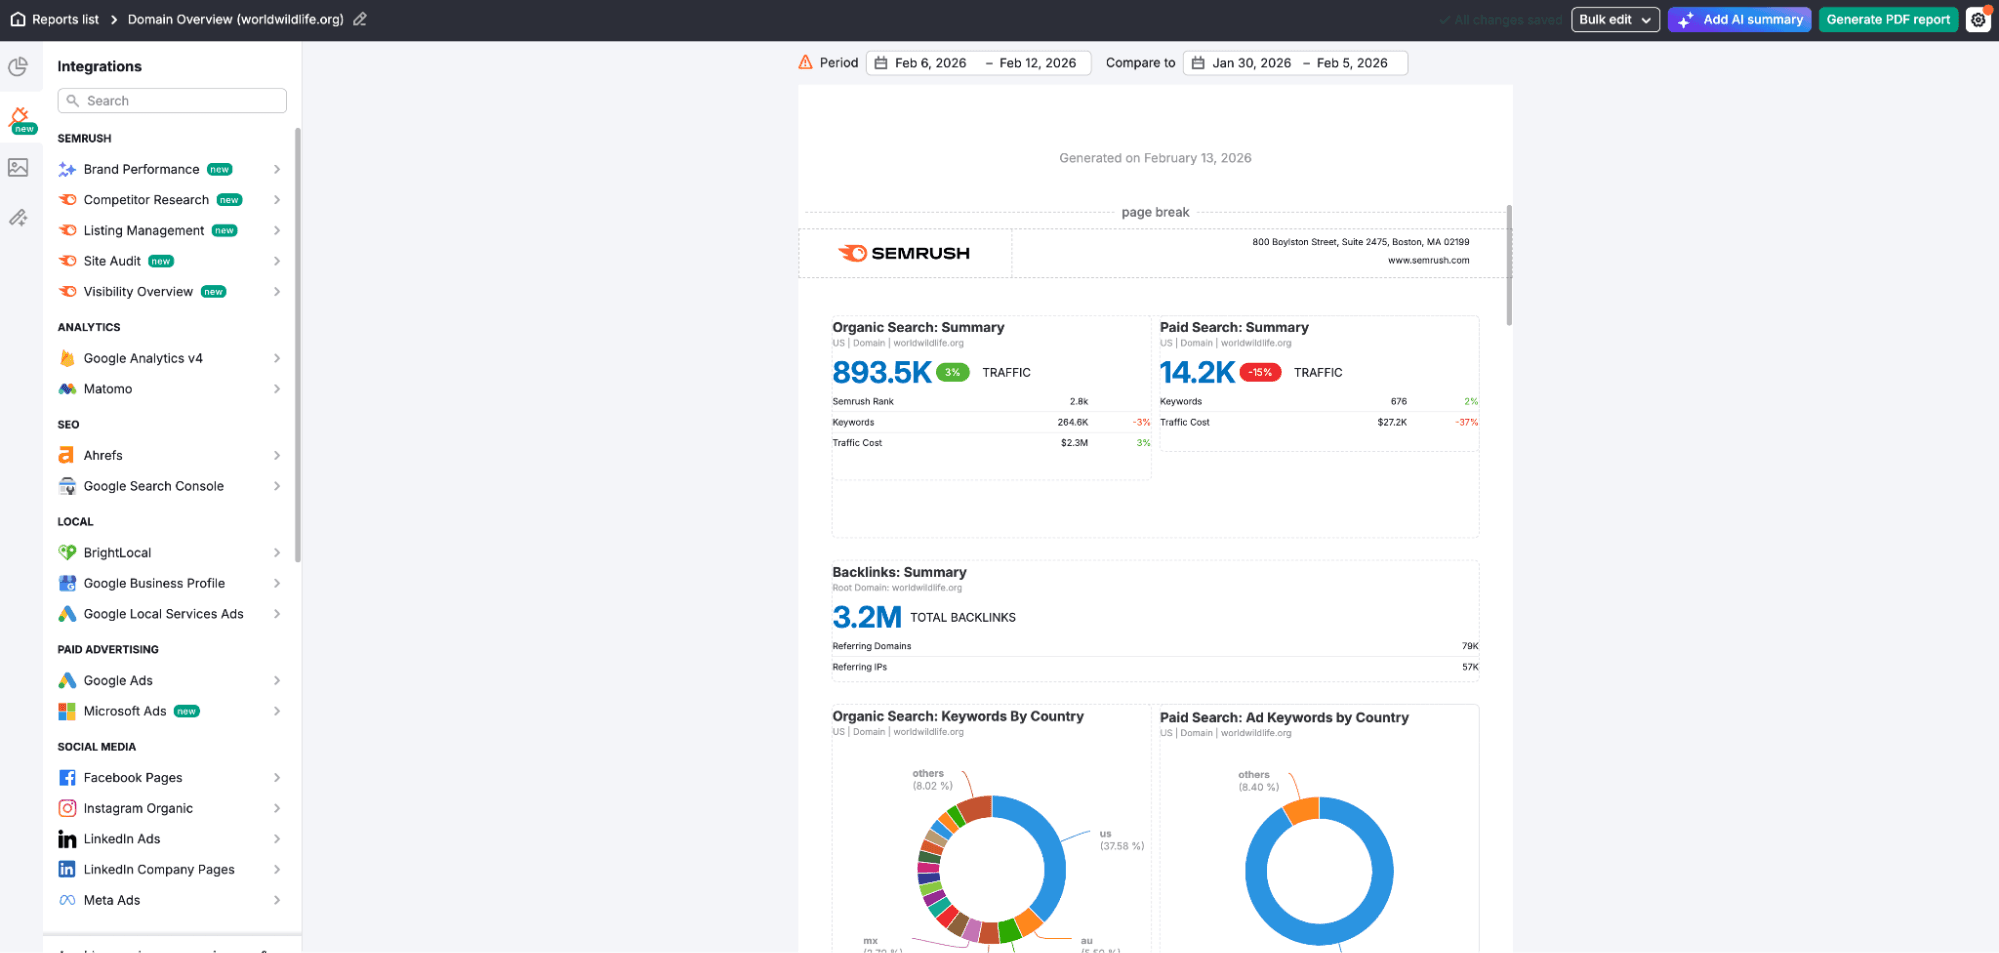Select the Paid Search: Summary title
Screen dimensions: 1999x953
point(1234,327)
